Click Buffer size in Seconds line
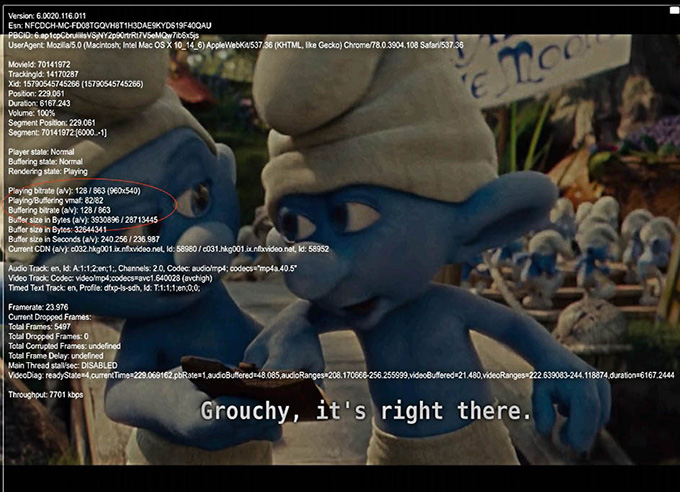Viewport: 680px width, 492px height. (x=84, y=239)
